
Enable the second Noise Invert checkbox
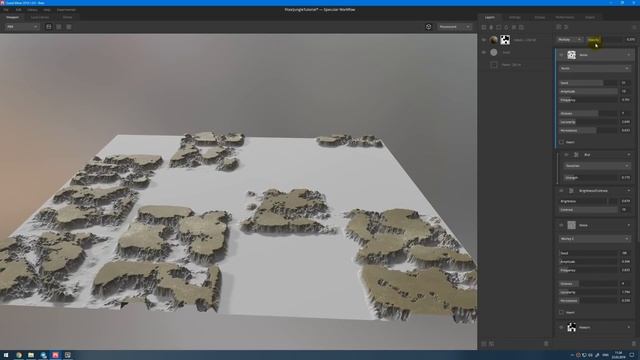pyautogui.click(x=562, y=312)
